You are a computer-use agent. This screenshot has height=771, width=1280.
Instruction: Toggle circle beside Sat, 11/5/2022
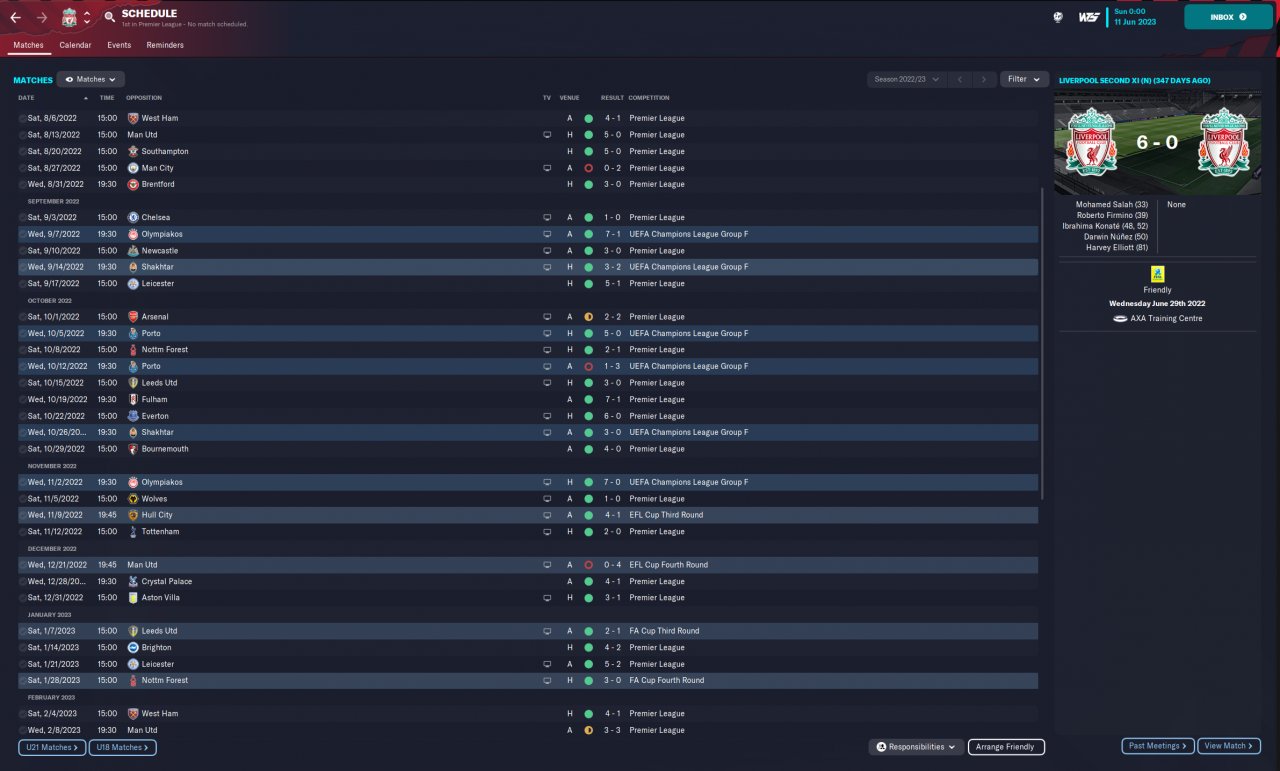(x=22, y=499)
